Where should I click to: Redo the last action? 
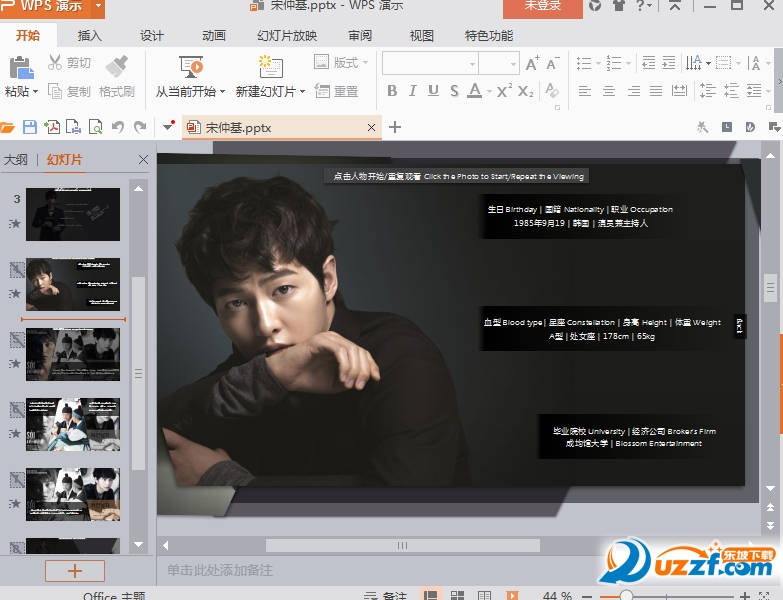[140, 127]
